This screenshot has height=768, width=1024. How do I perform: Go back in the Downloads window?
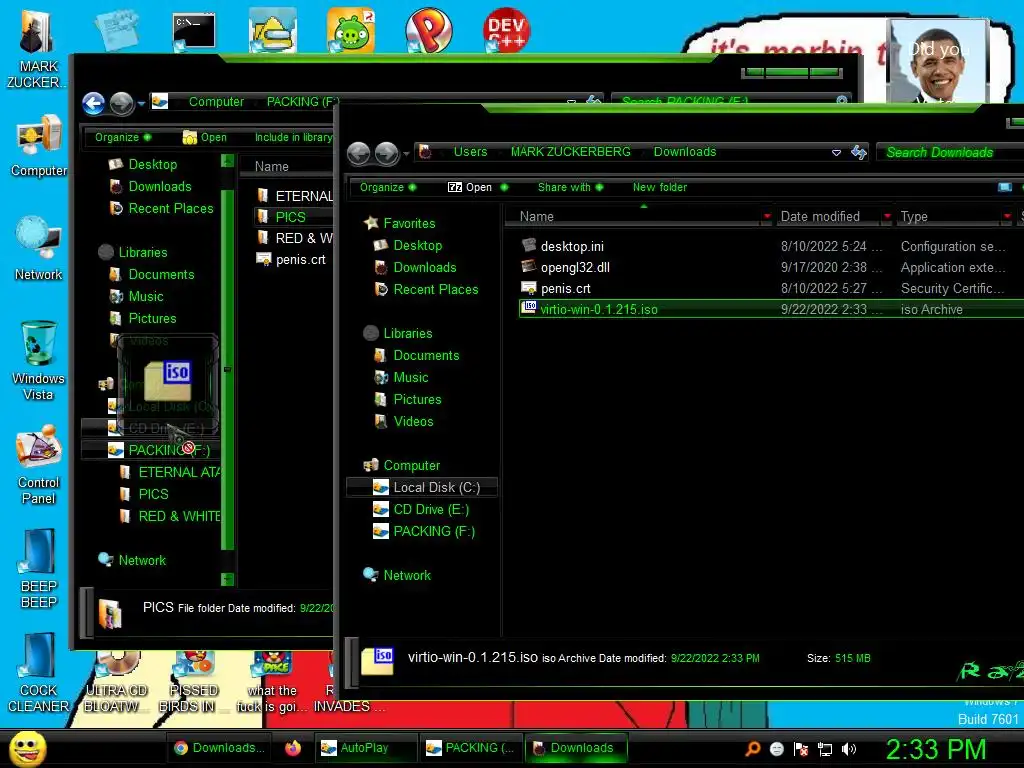[359, 153]
